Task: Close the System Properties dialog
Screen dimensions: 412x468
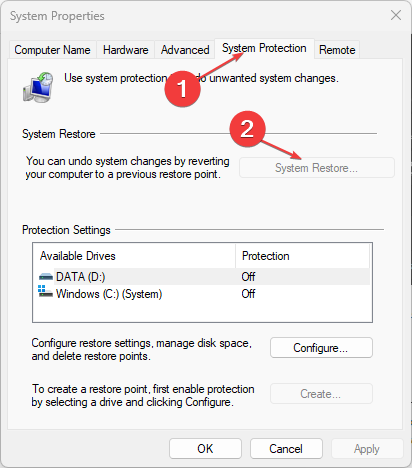Action: click(x=396, y=15)
